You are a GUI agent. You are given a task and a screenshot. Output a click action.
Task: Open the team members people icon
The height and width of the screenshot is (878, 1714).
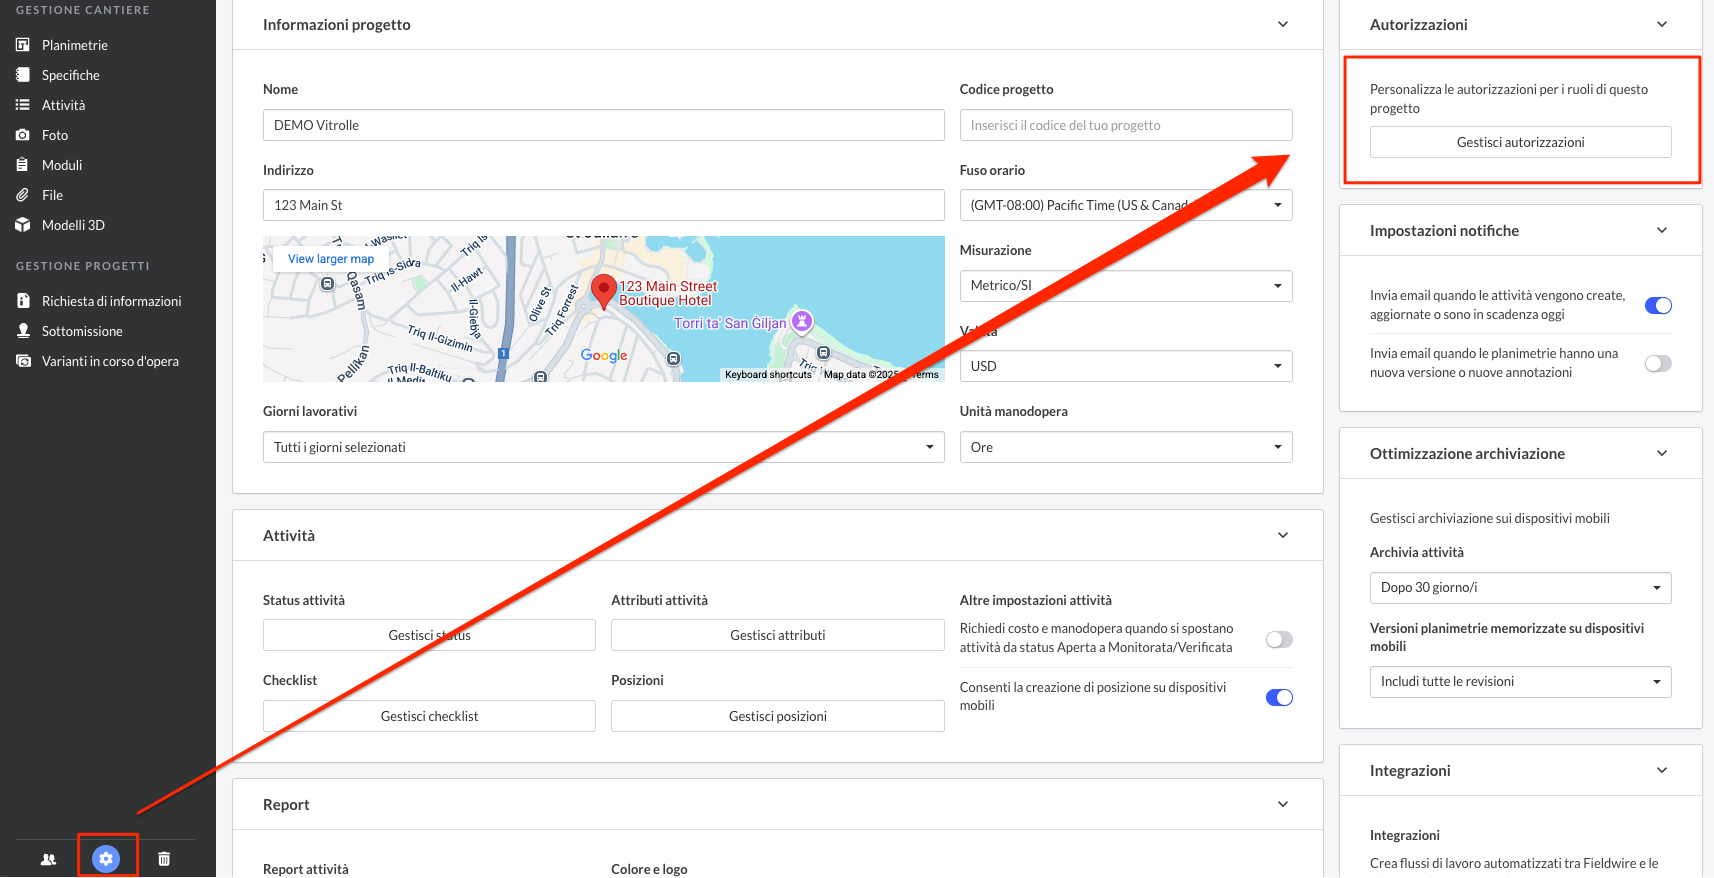(x=48, y=858)
